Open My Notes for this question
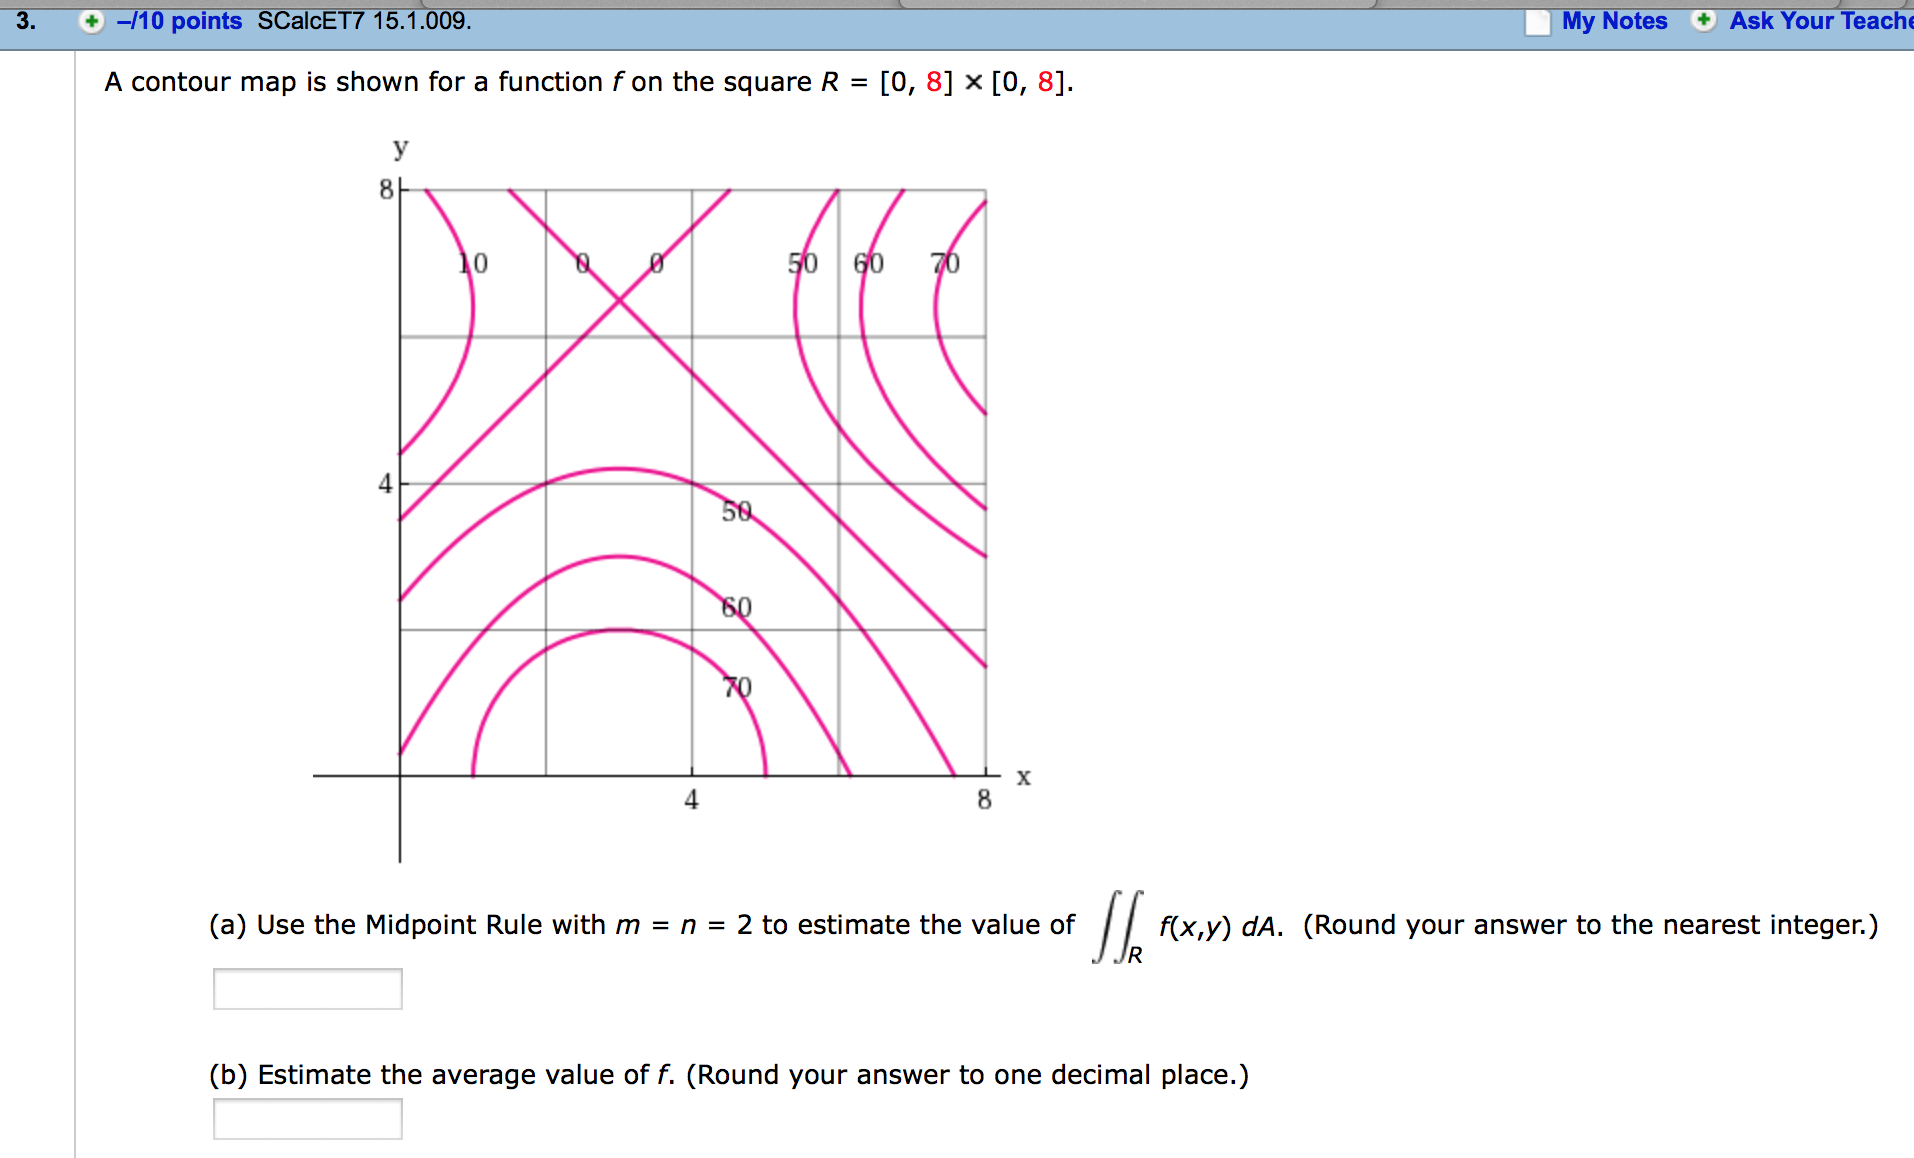This screenshot has height=1158, width=1914. [x=1613, y=20]
